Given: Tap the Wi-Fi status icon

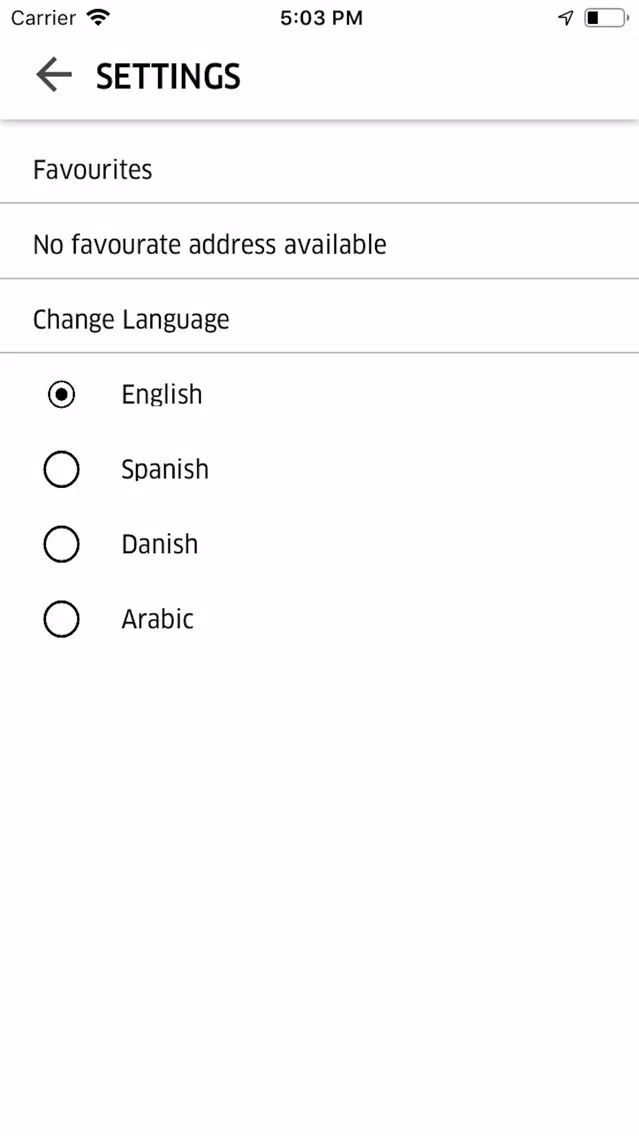Looking at the screenshot, I should pos(97,17).
